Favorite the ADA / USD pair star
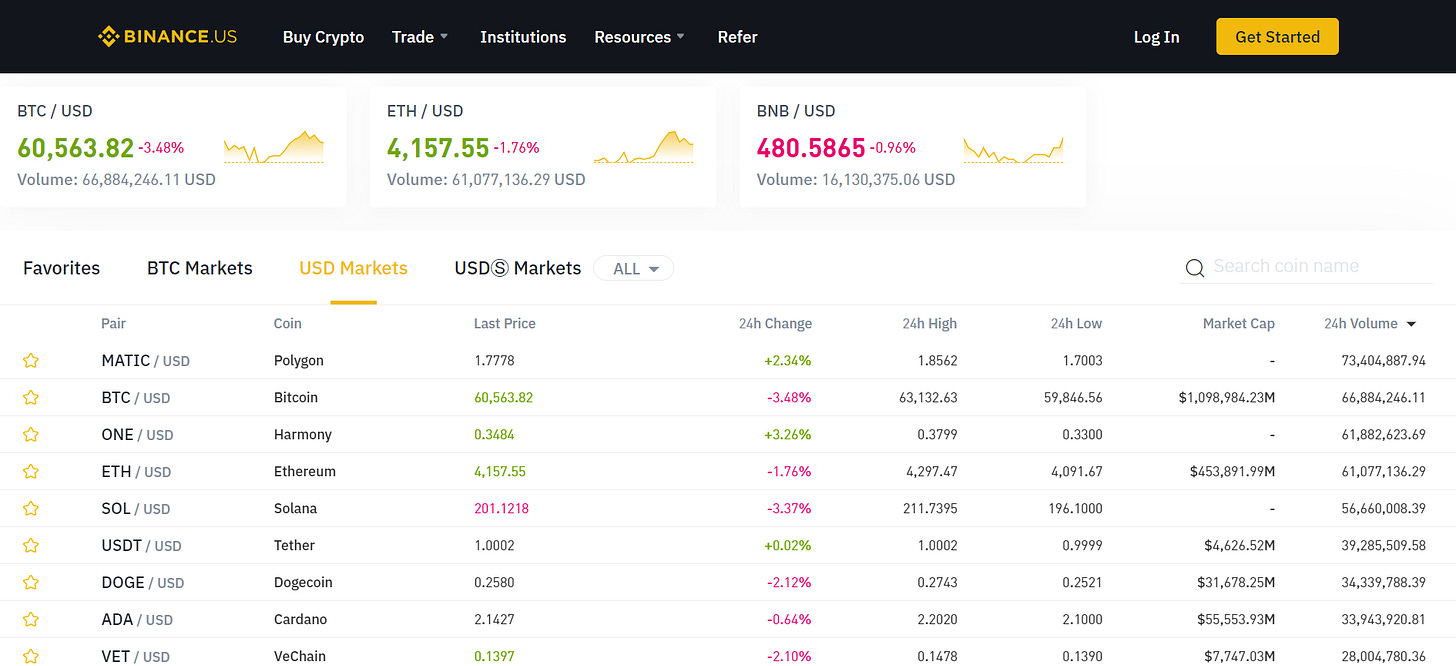Image resolution: width=1456 pixels, height=666 pixels. pyautogui.click(x=31, y=619)
